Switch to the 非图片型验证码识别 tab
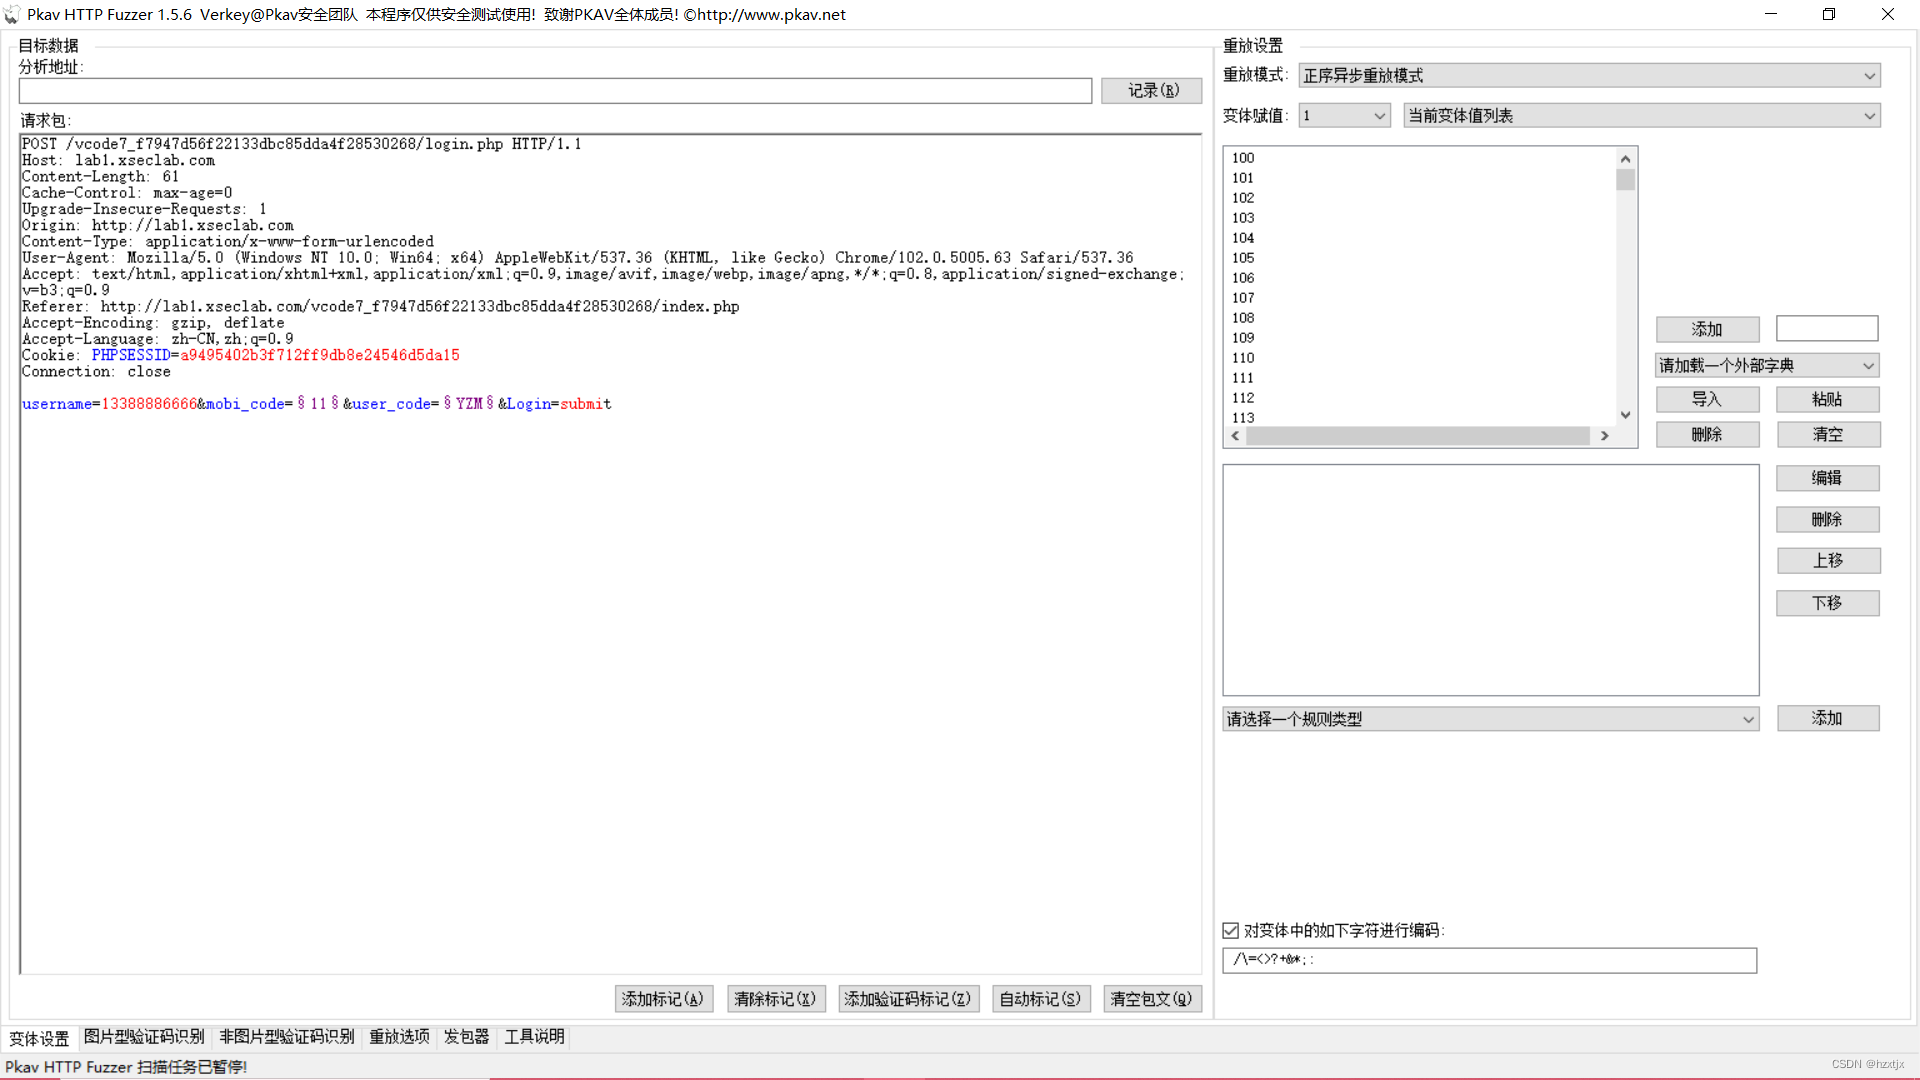1920x1080 pixels. [x=287, y=1037]
